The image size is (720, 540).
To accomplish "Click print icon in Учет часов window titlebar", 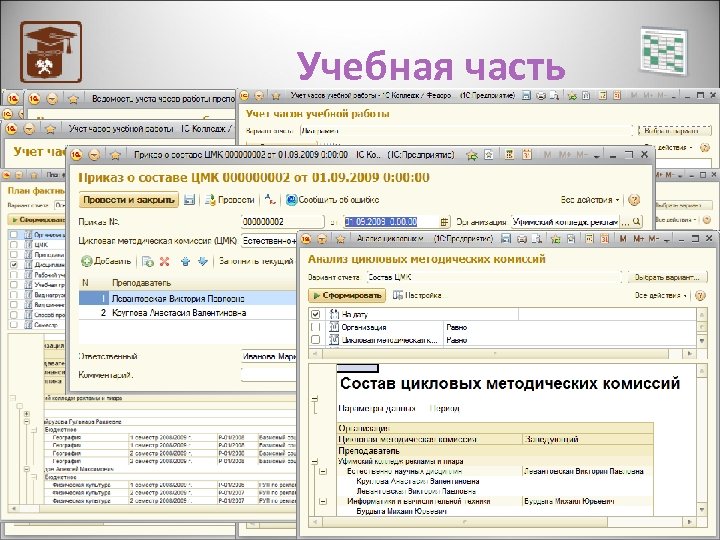I will pyautogui.click(x=541, y=96).
